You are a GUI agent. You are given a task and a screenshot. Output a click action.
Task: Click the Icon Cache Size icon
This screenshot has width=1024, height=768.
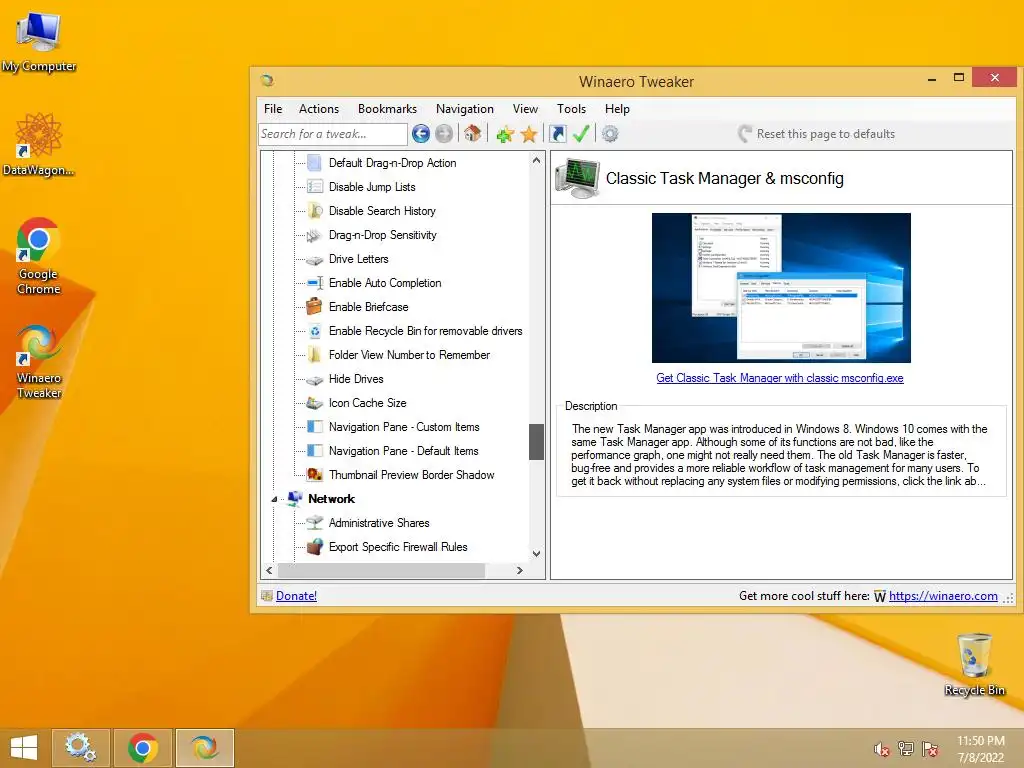(x=314, y=403)
